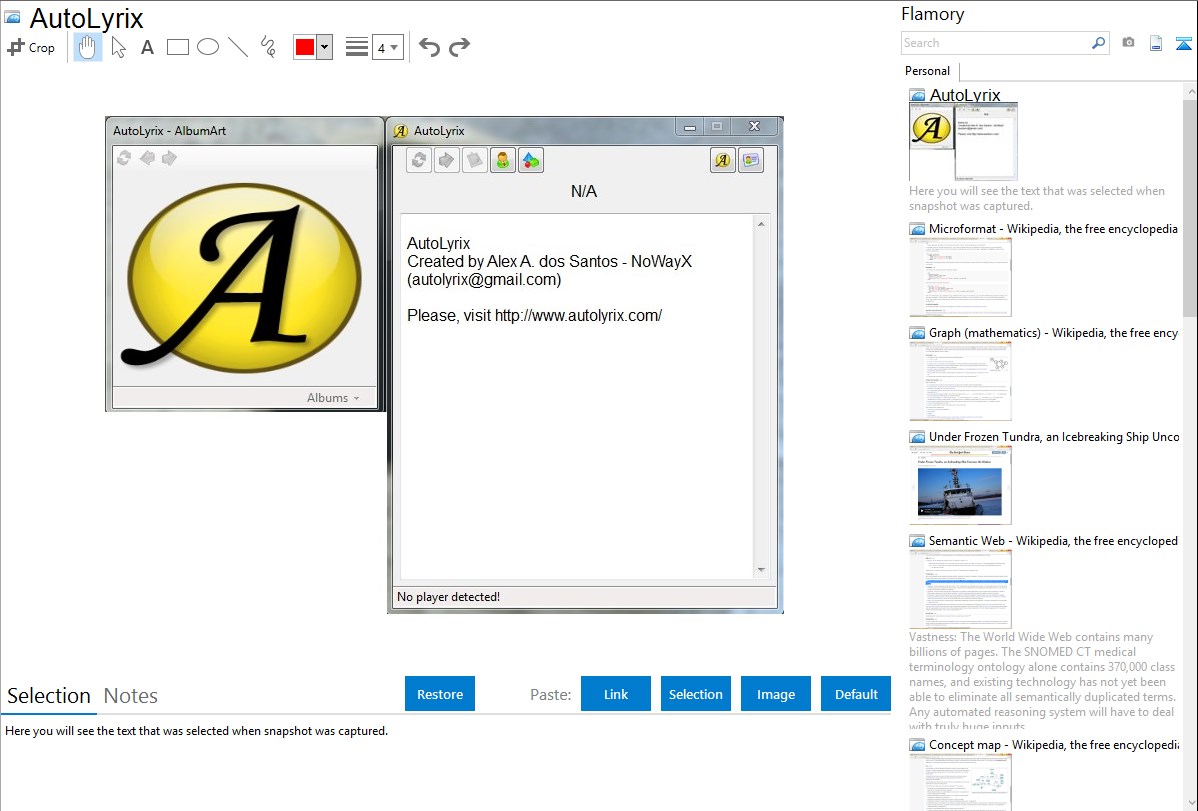
Task: Click the search magnifier icon
Action: click(1099, 43)
